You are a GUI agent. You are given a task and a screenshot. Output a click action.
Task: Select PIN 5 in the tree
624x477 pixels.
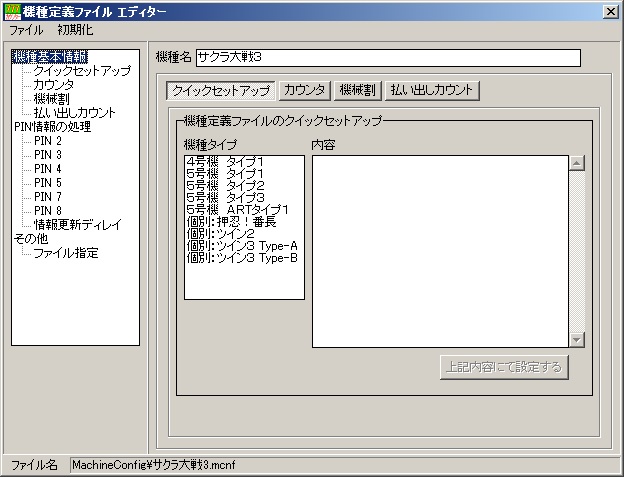[48, 183]
